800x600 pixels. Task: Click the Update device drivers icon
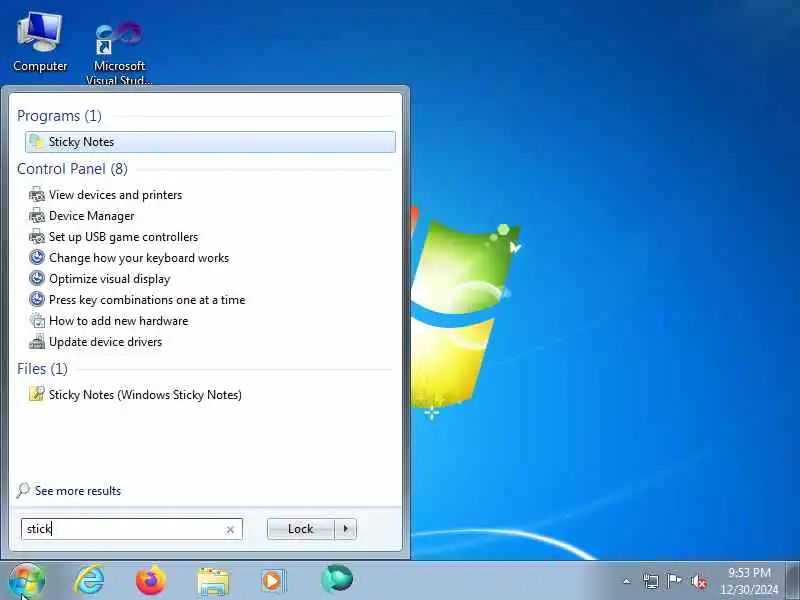tap(37, 341)
